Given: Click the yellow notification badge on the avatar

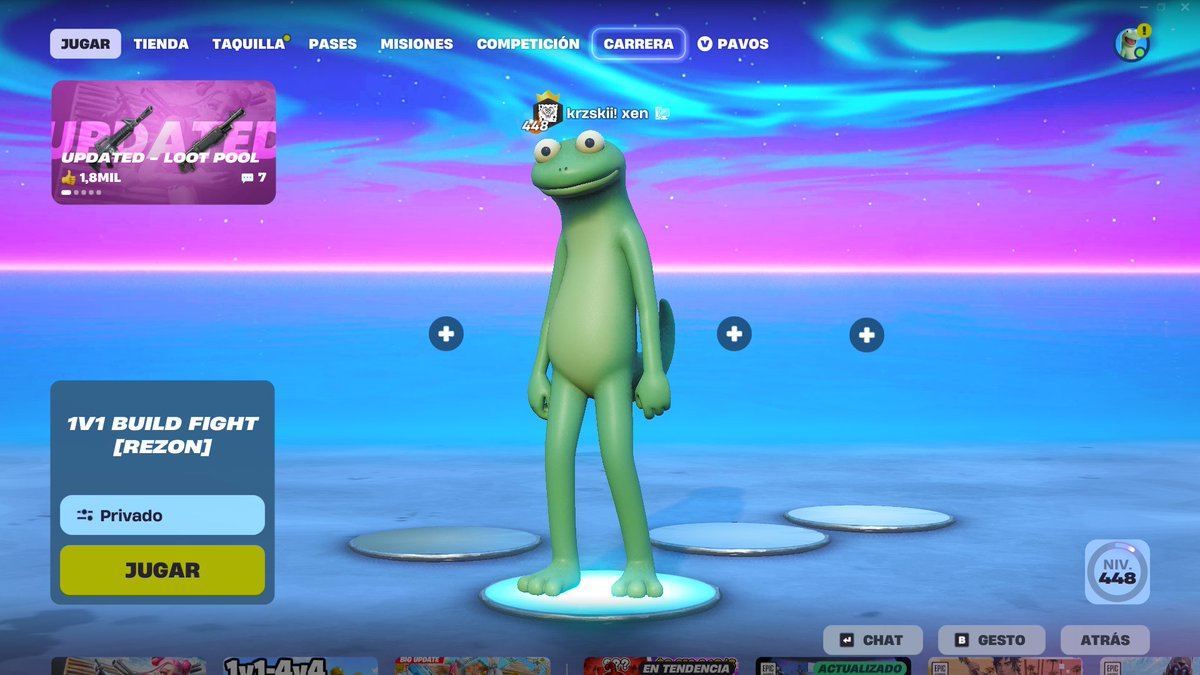Looking at the screenshot, I should point(1144,31).
